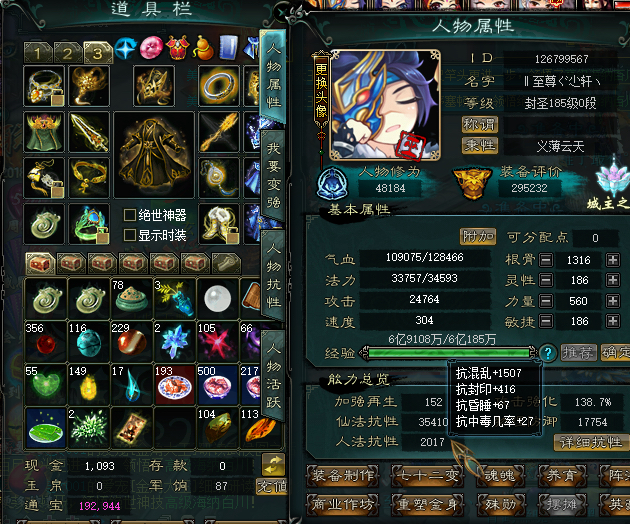Select the first red chest bag icon

point(40,263)
